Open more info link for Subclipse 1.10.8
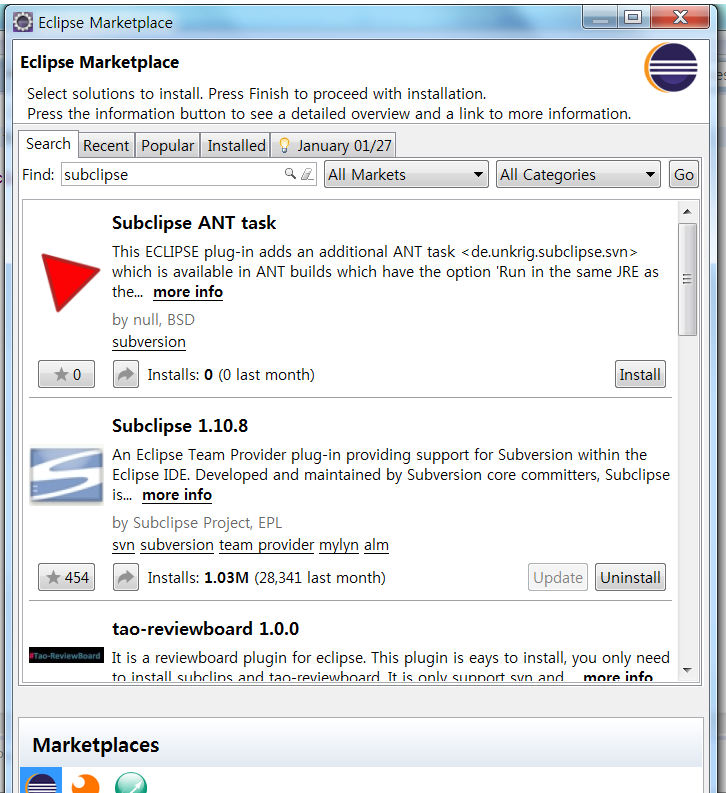 coord(177,495)
